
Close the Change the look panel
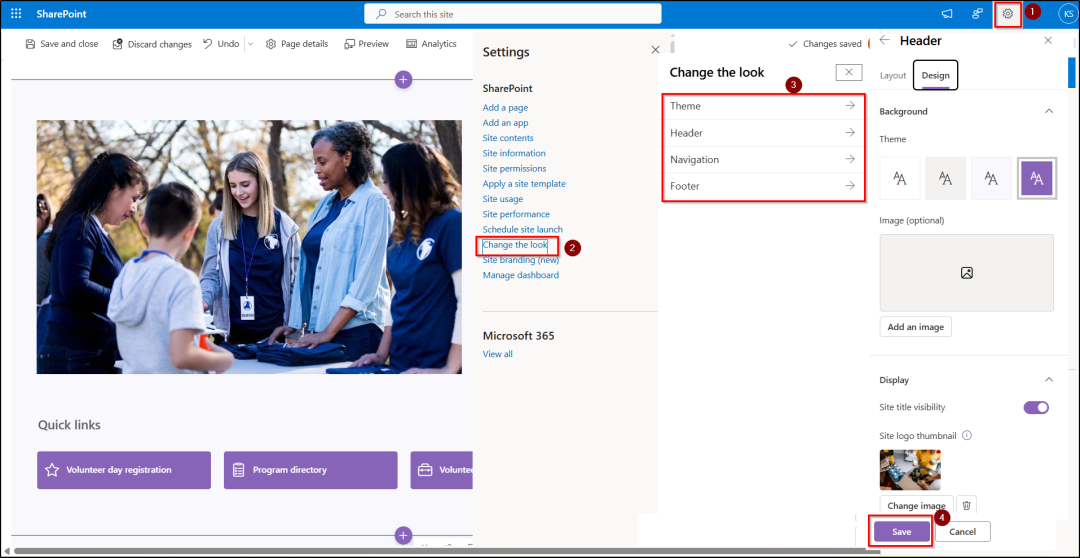click(x=849, y=72)
